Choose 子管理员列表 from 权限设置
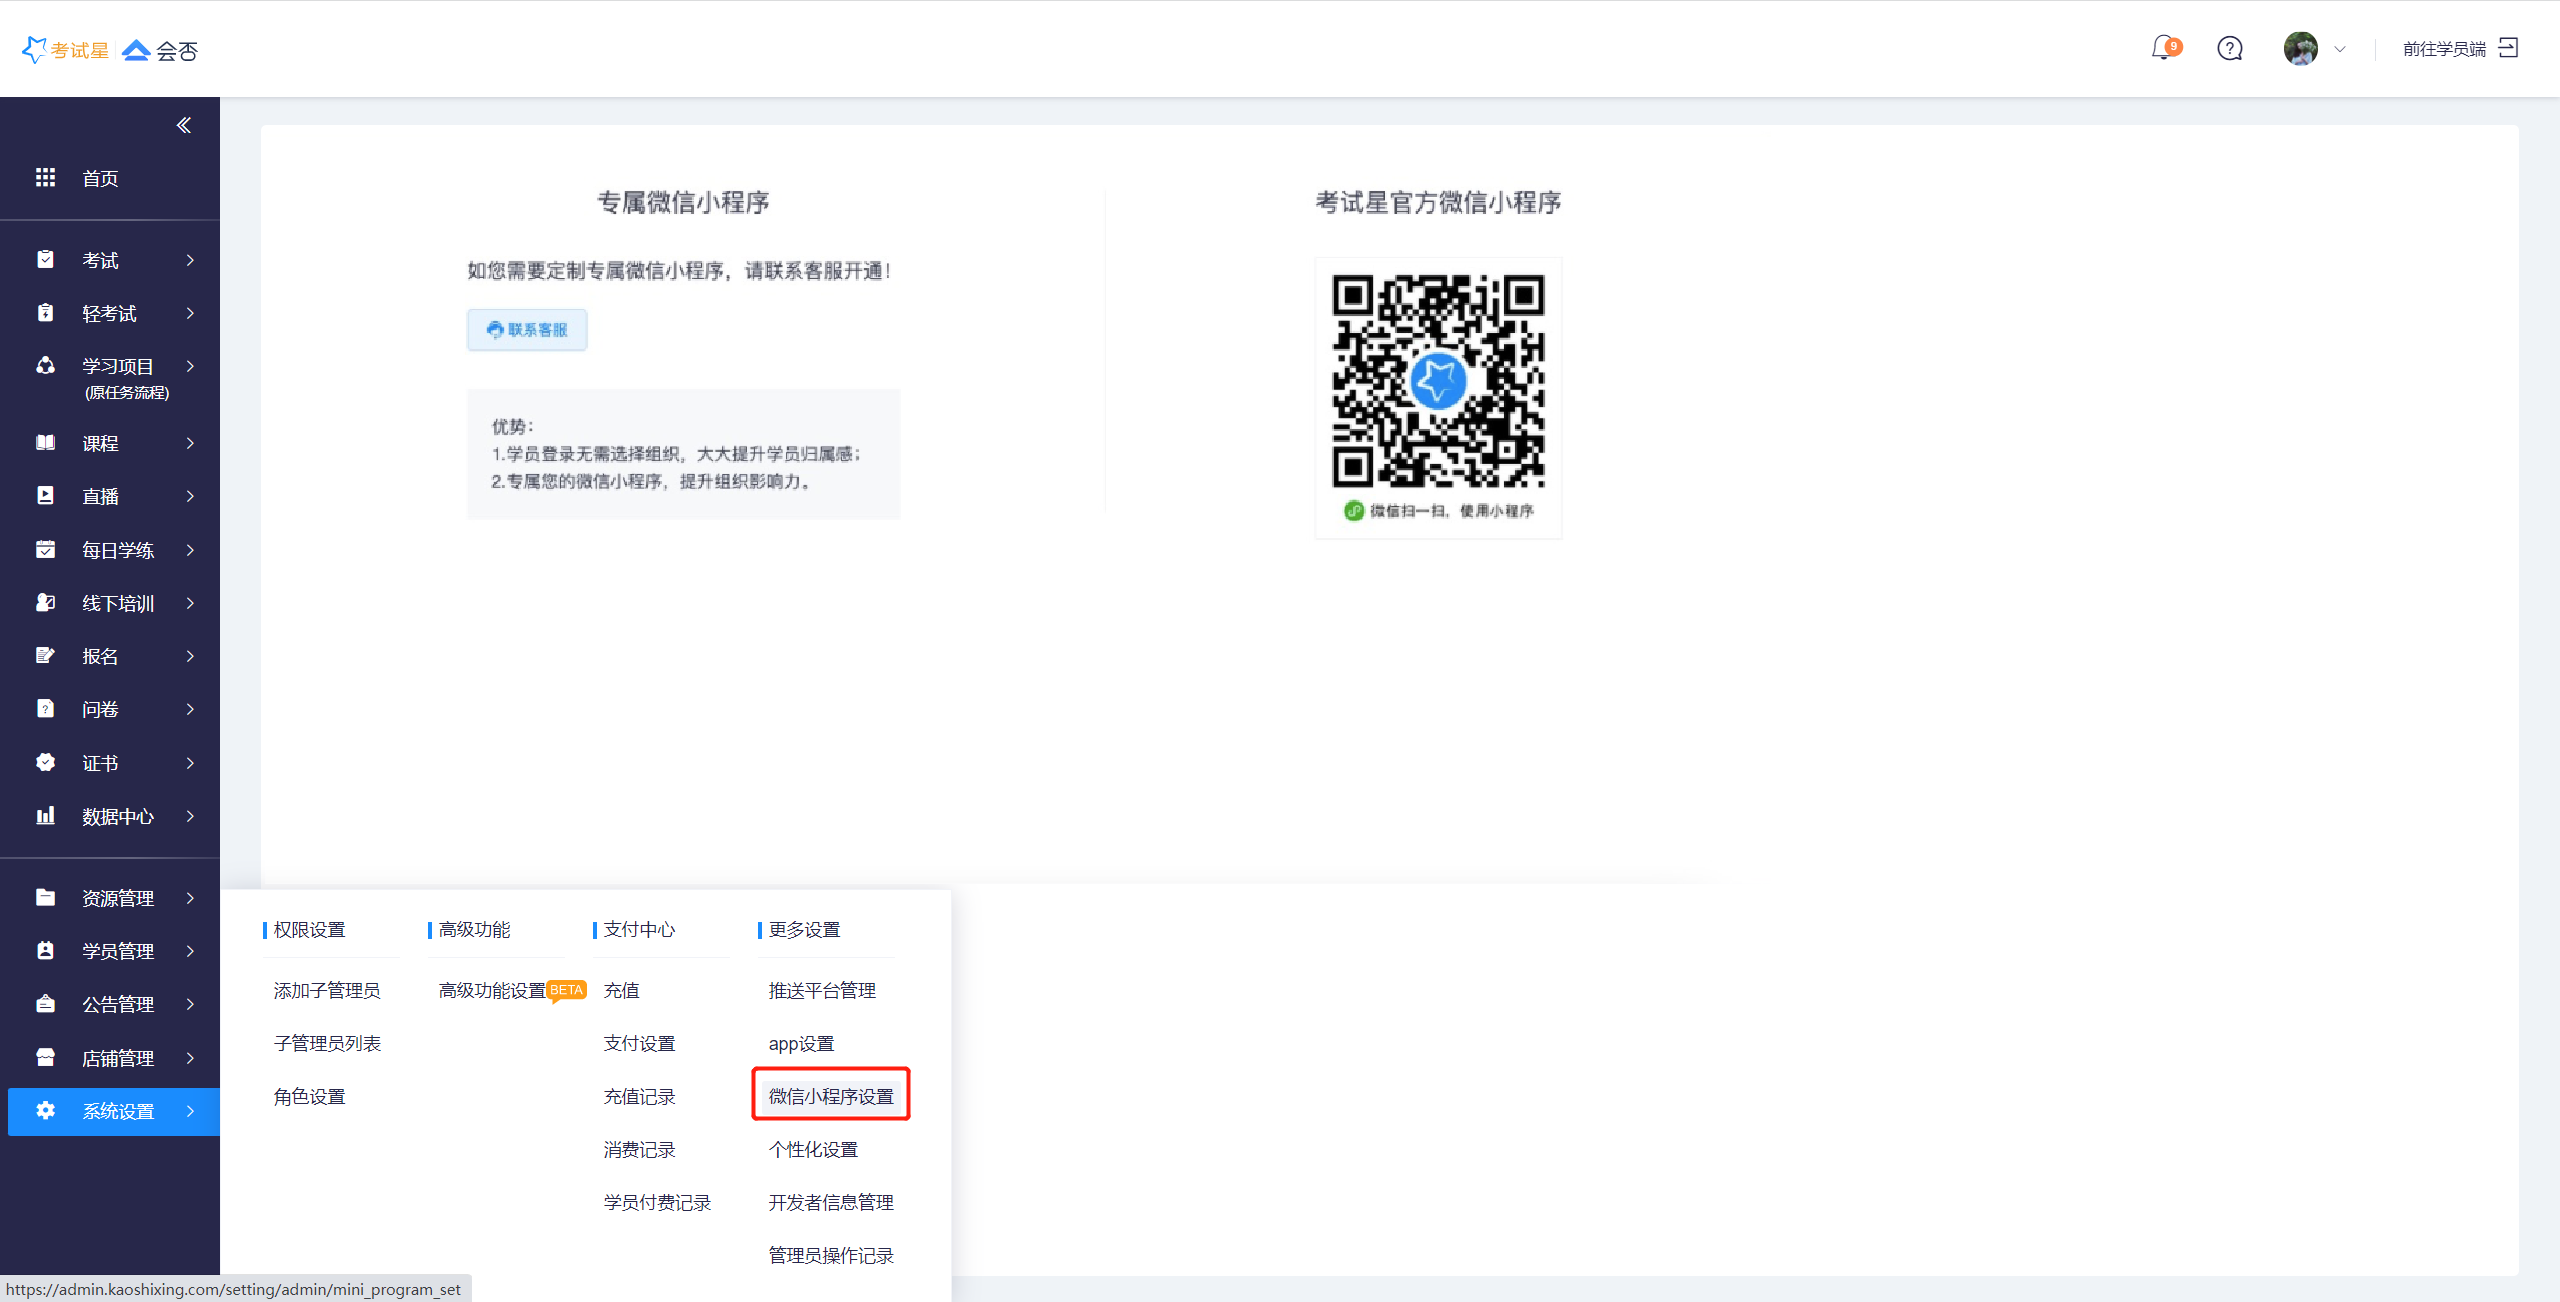This screenshot has height=1302, width=2560. pyautogui.click(x=327, y=1043)
